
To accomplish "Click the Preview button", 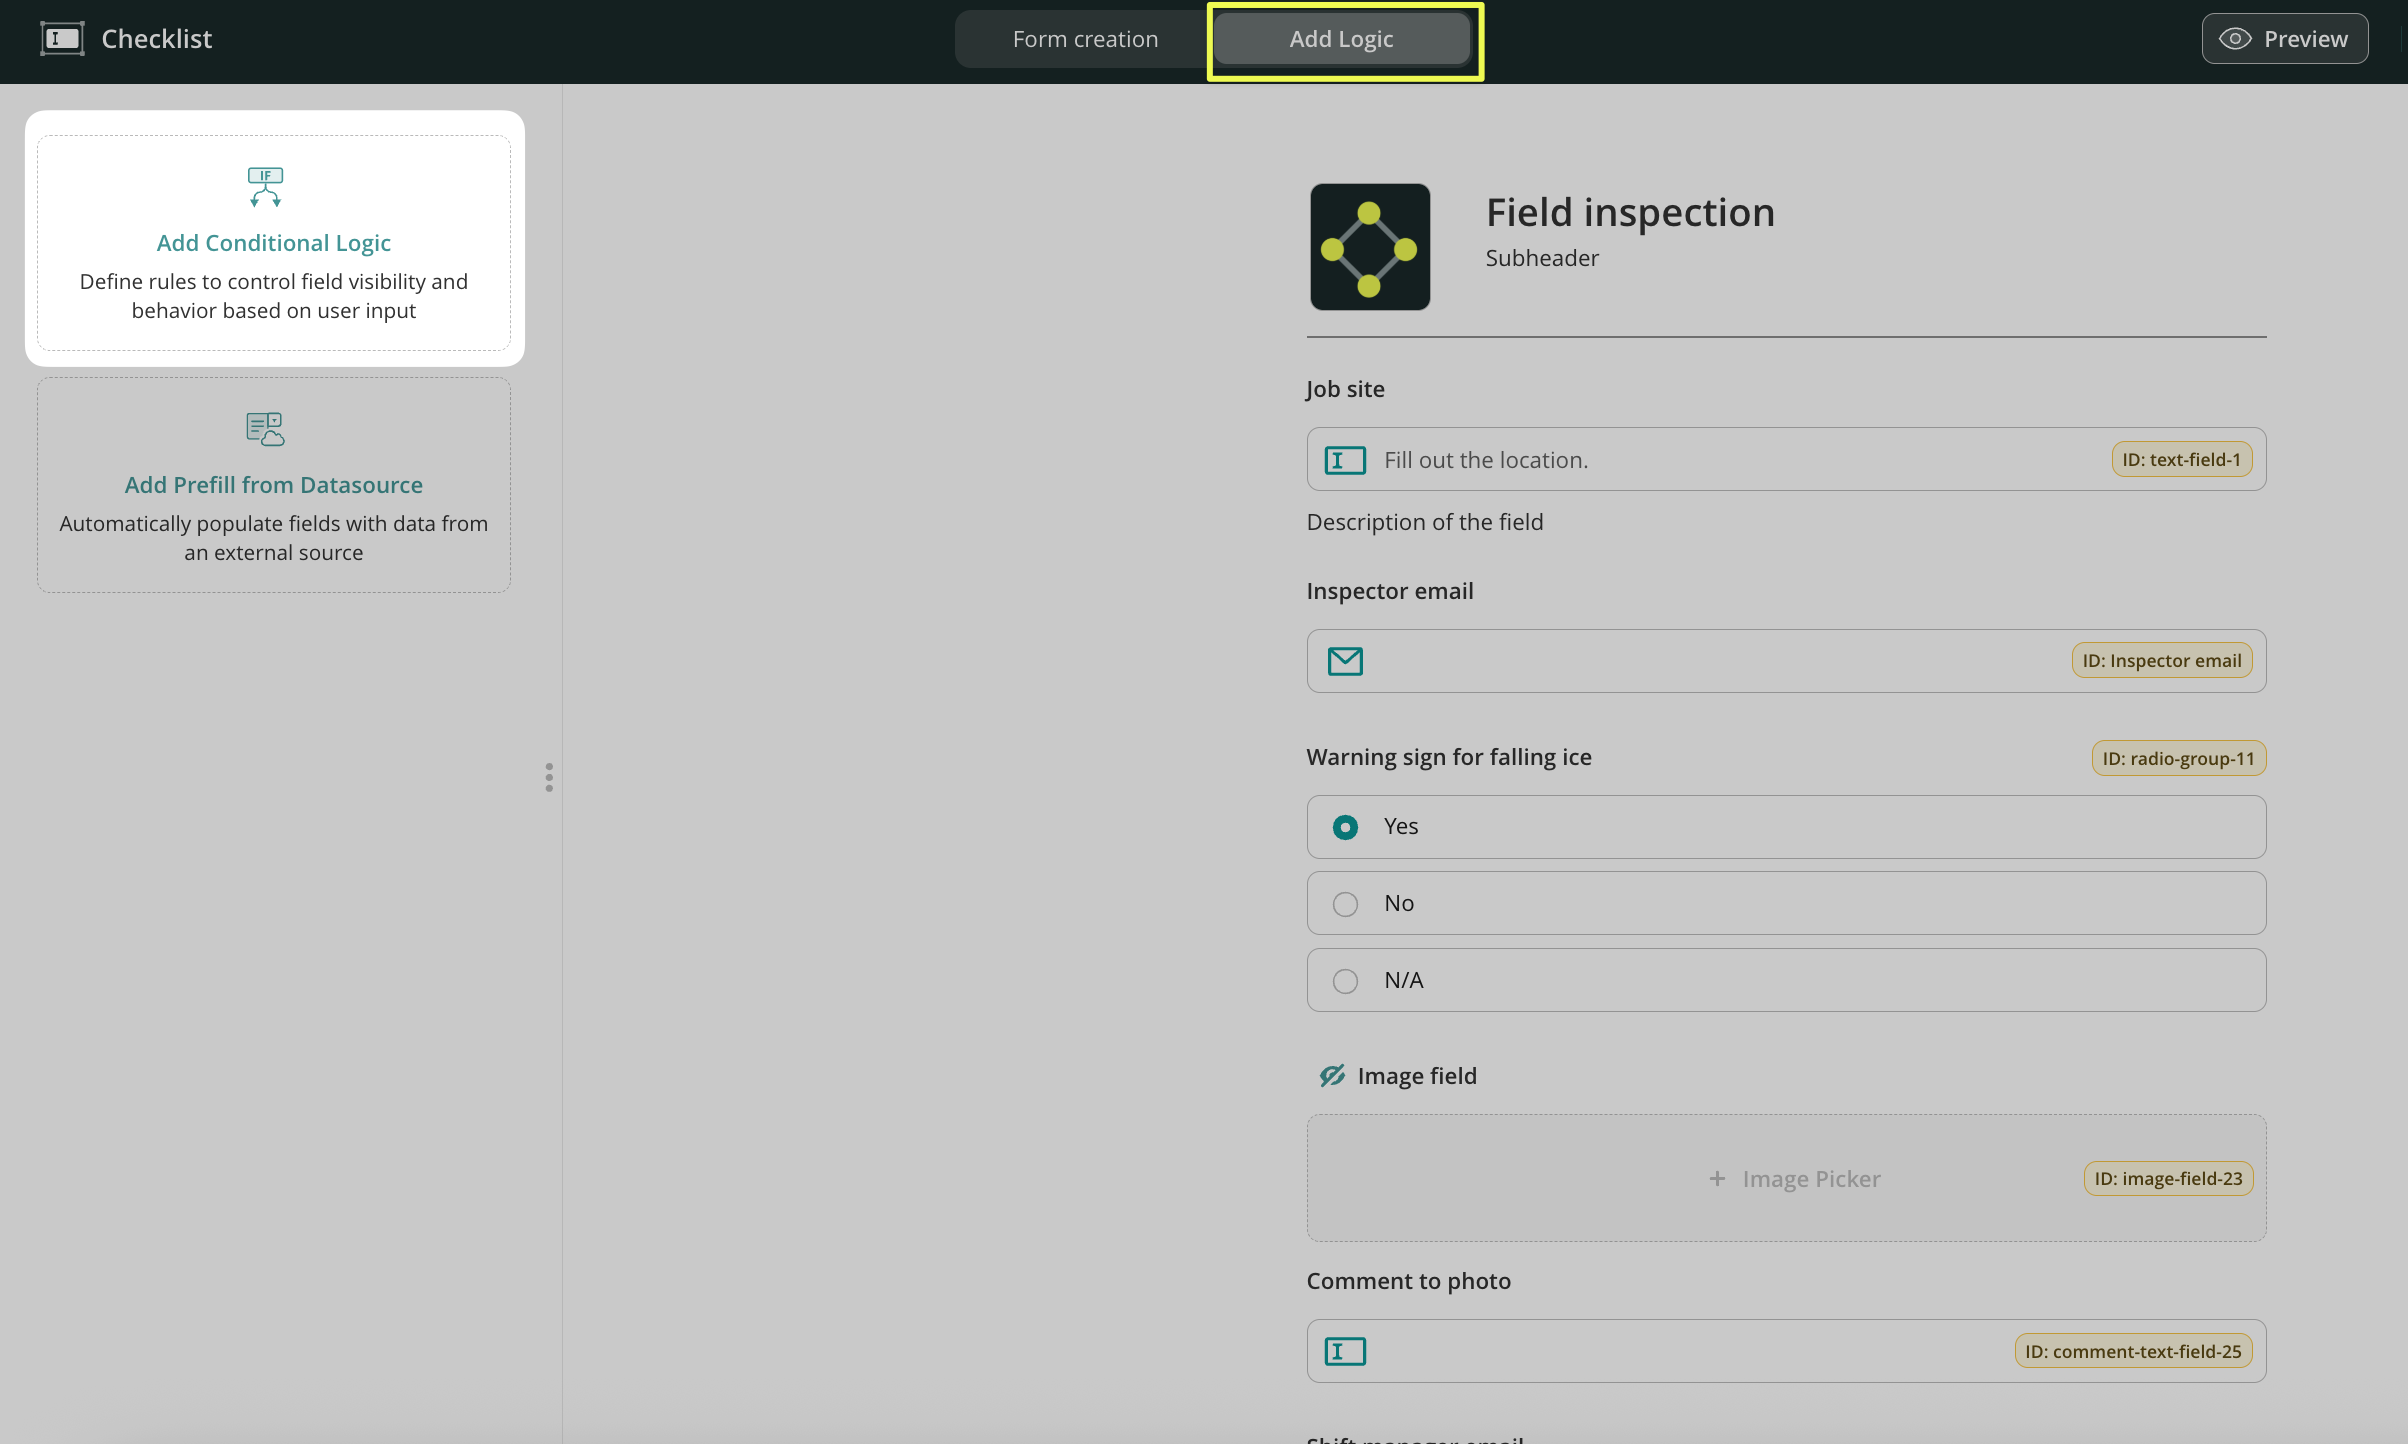I will point(2283,39).
